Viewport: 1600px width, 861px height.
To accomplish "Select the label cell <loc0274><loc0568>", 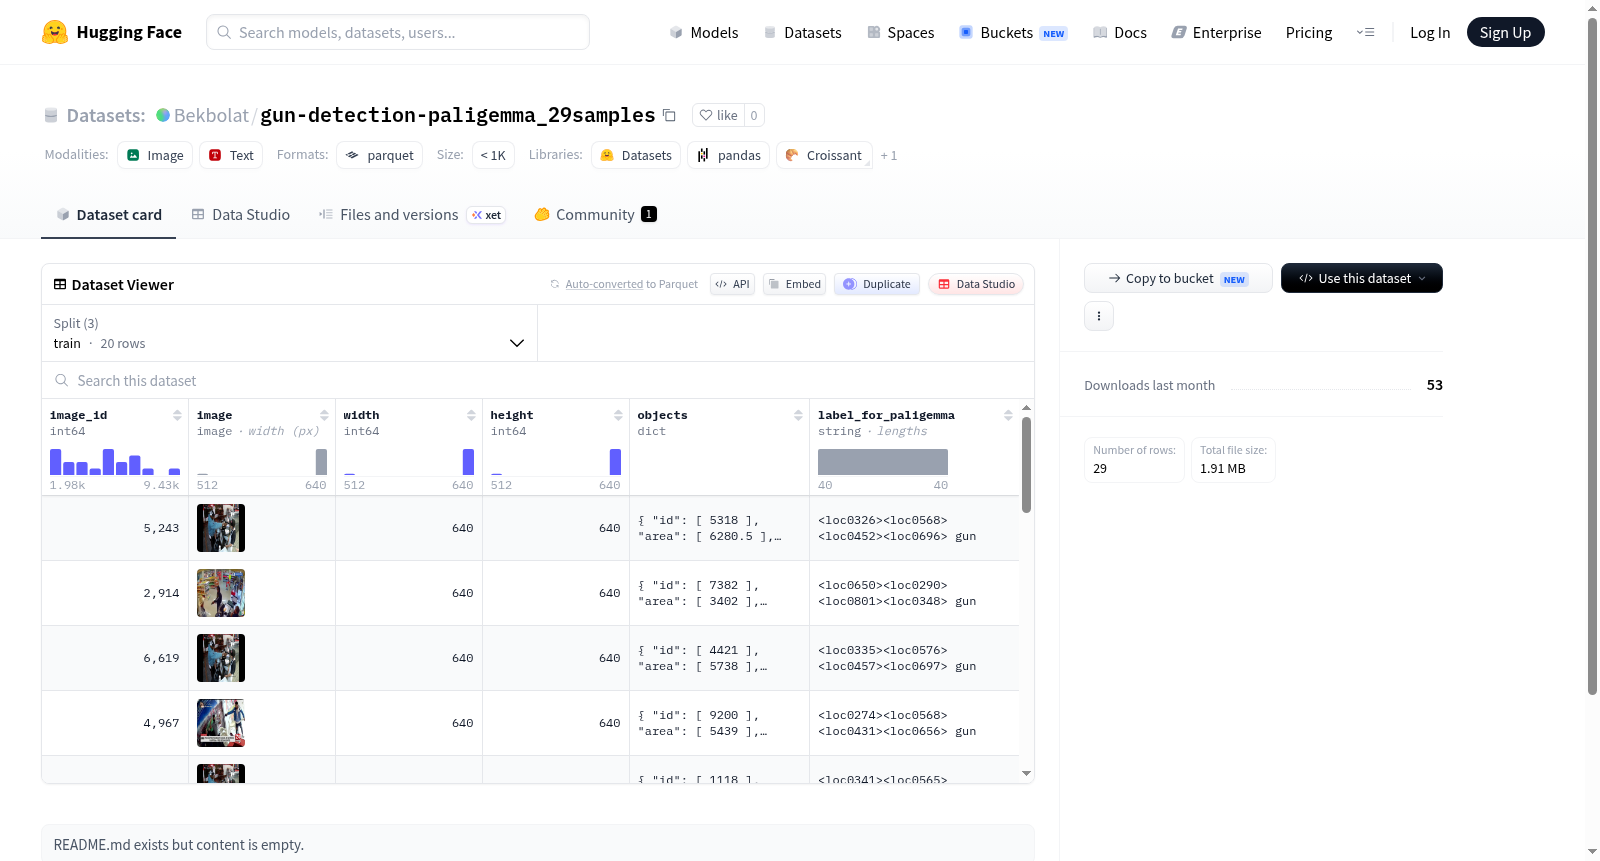I will click(914, 723).
